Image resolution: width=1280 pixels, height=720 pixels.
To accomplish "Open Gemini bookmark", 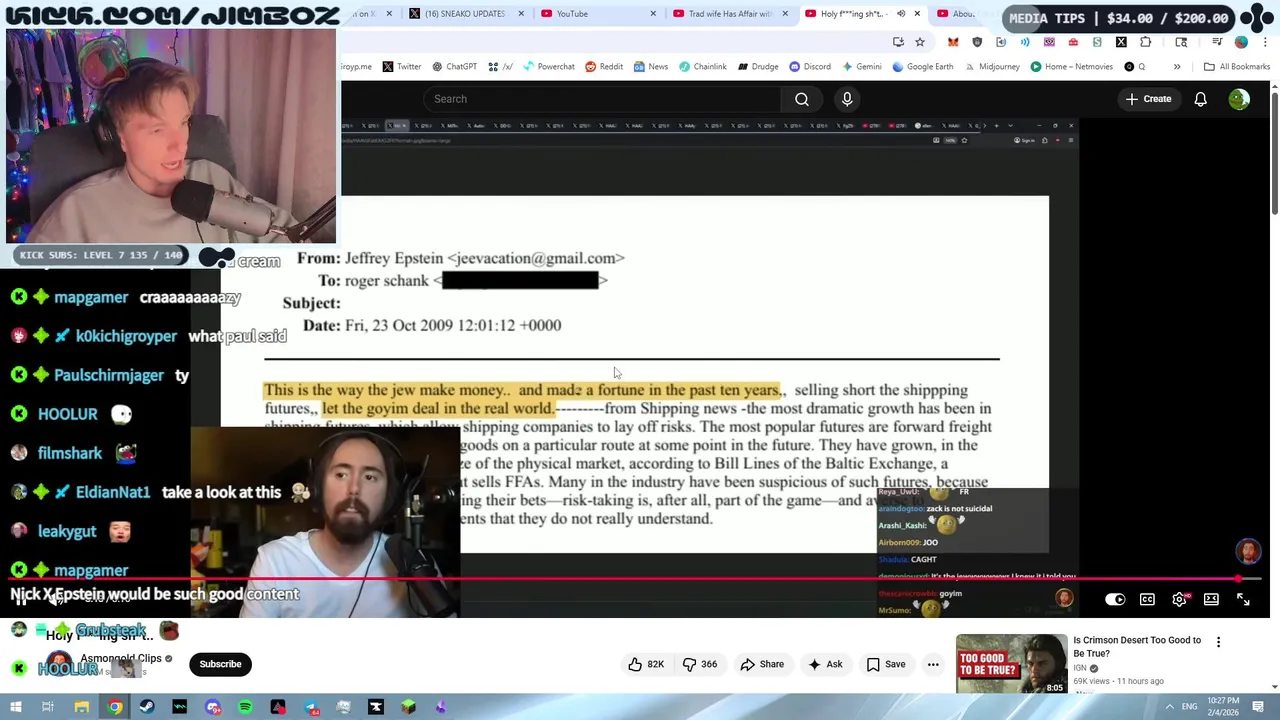I will tap(861, 67).
